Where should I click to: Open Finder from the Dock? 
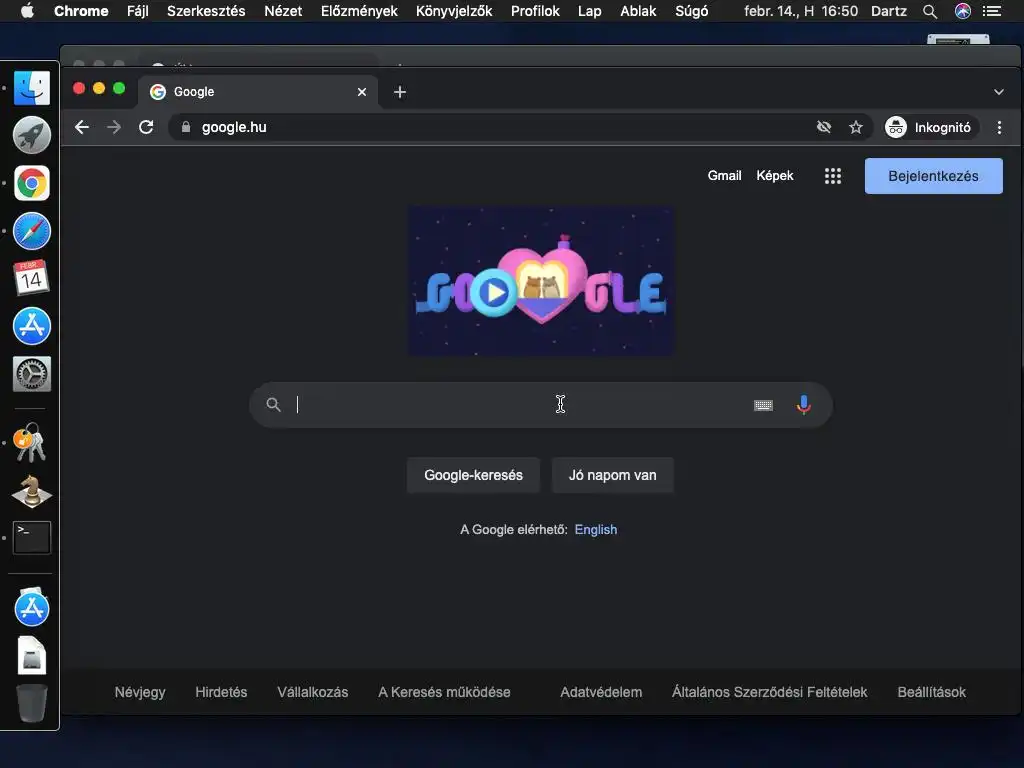[x=31, y=88]
